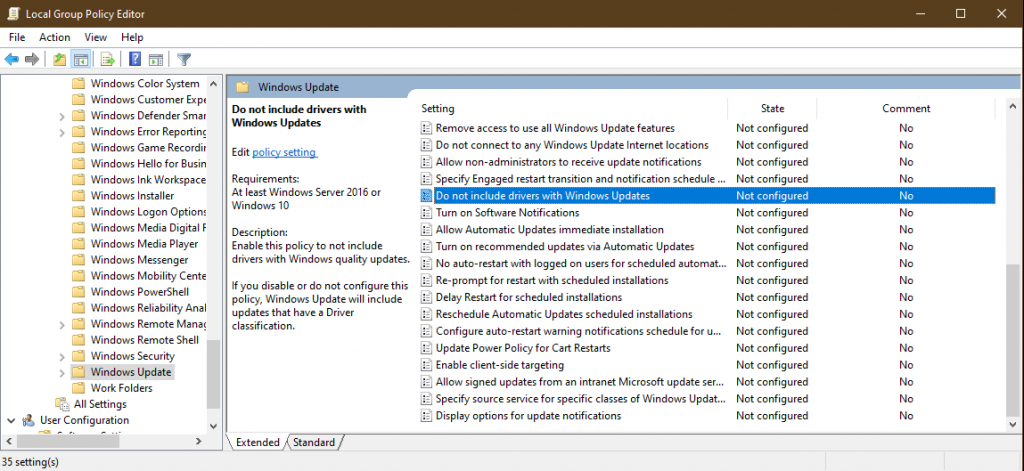Click the settings list vertical scrollbar thumb

[1012, 340]
